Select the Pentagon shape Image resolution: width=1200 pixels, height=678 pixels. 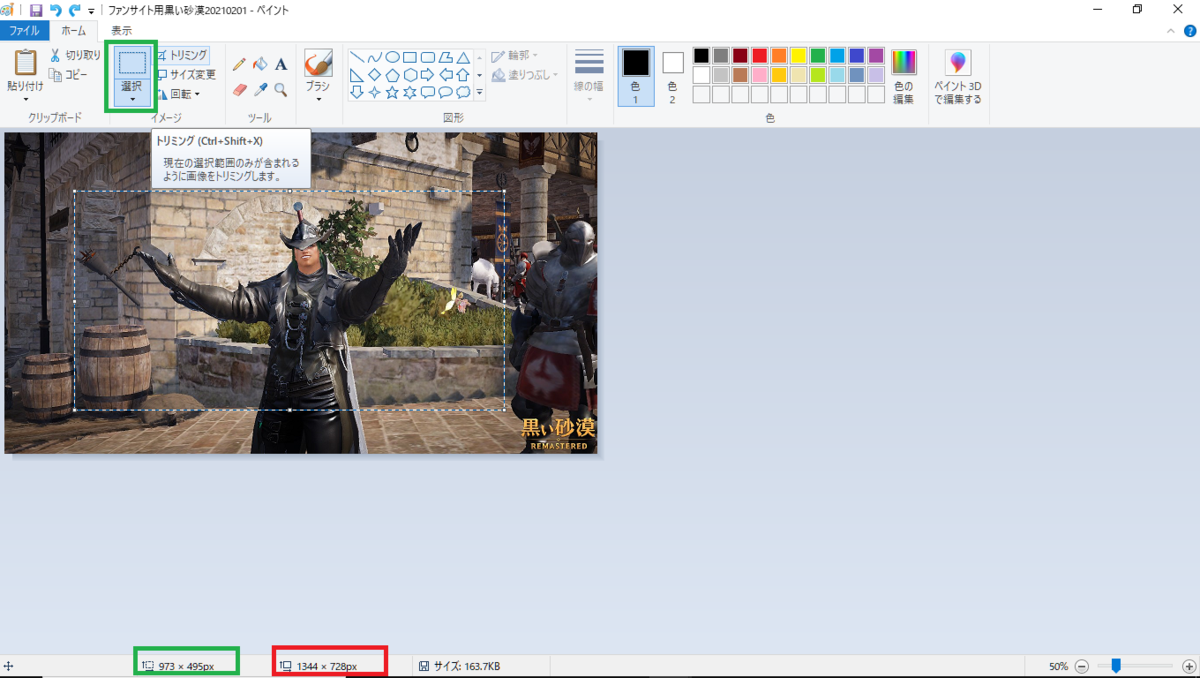[x=392, y=75]
